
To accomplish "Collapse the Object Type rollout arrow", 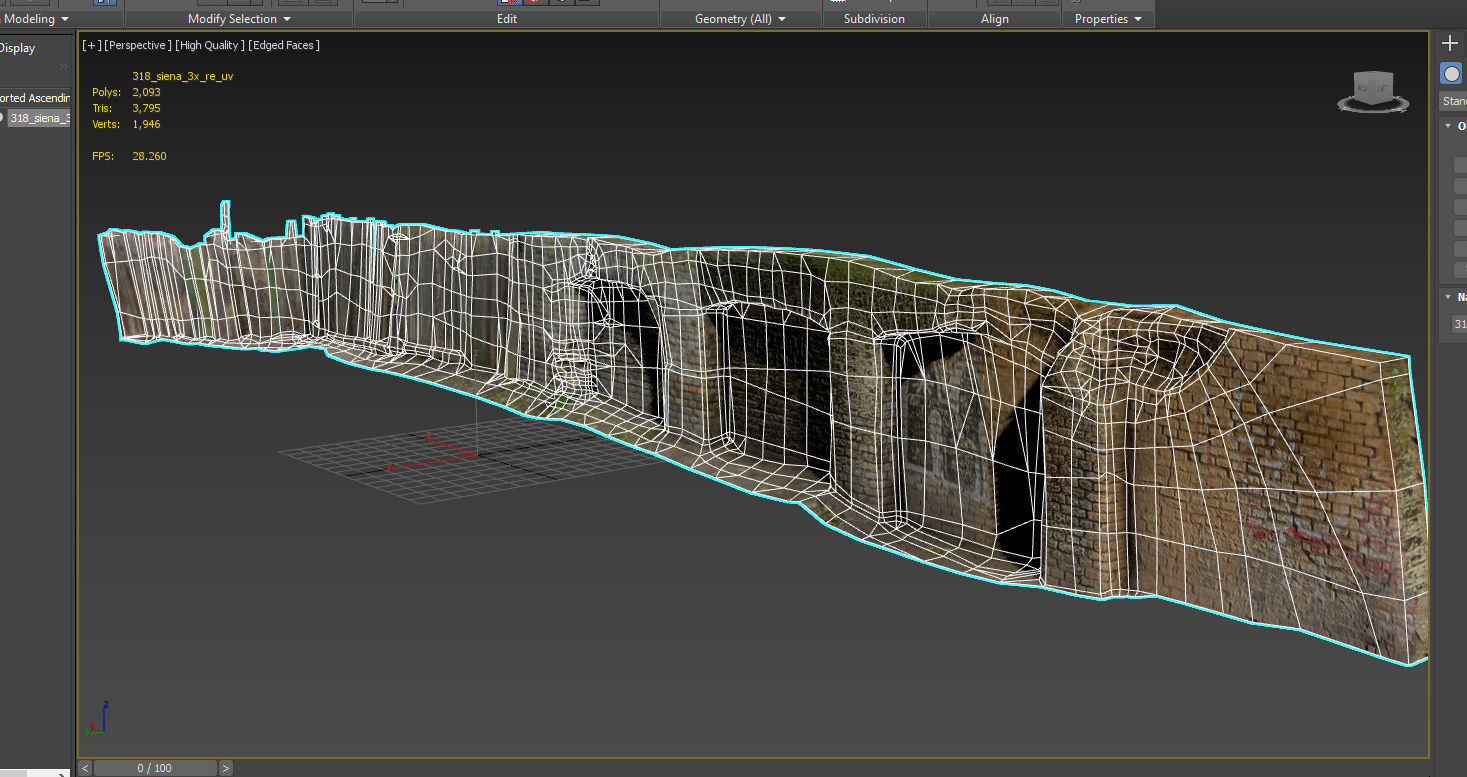I will point(1449,125).
